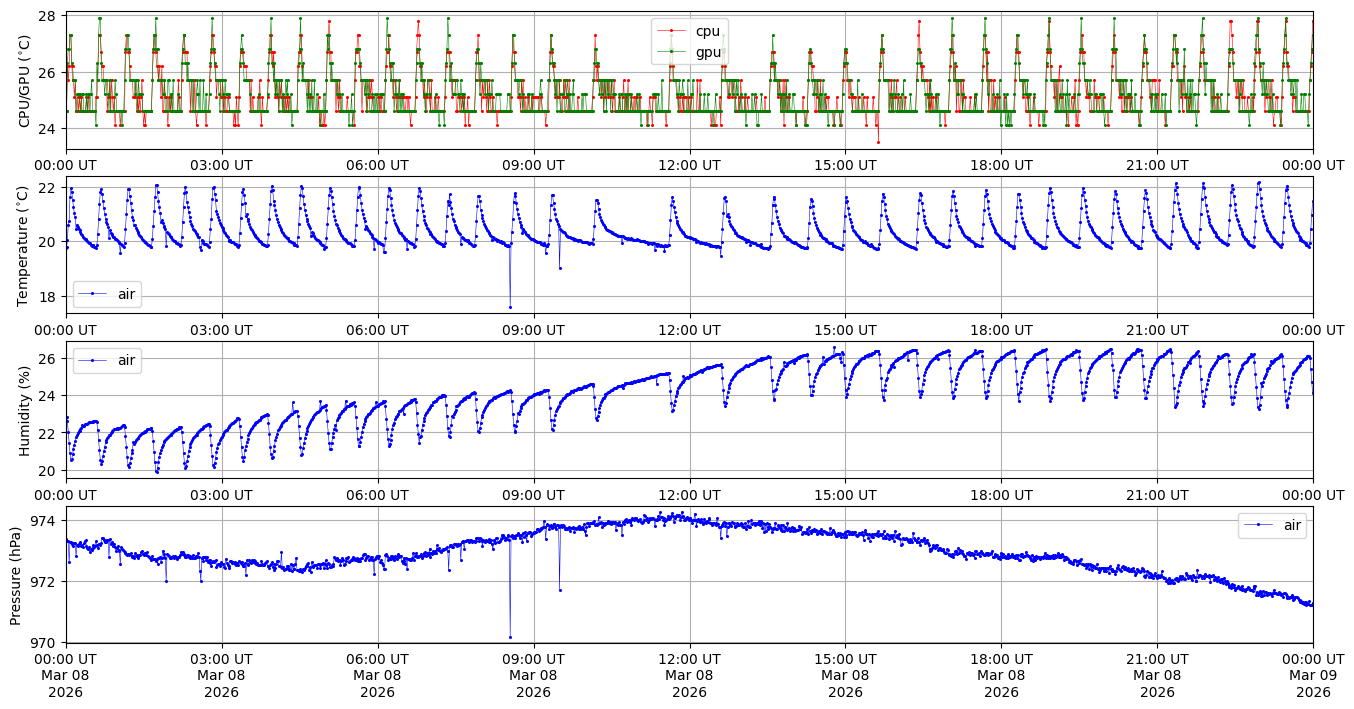The width and height of the screenshot is (1354, 709).
Task: Click the pressure outlier point just below 972 hPa after 09:00
Action: tap(560, 590)
